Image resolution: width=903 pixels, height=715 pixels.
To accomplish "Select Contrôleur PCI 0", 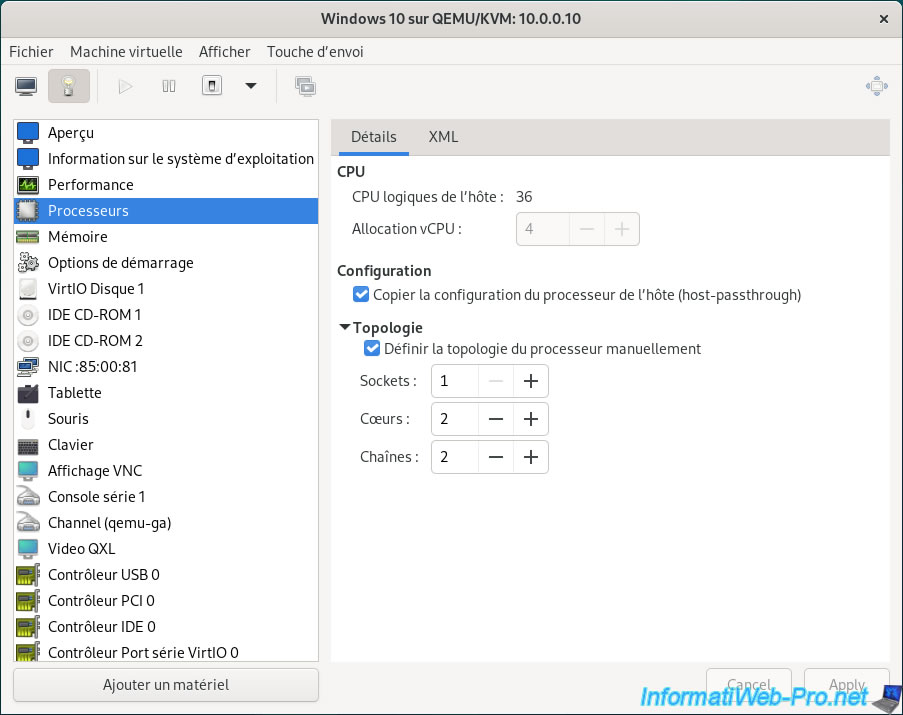I will [166, 601].
